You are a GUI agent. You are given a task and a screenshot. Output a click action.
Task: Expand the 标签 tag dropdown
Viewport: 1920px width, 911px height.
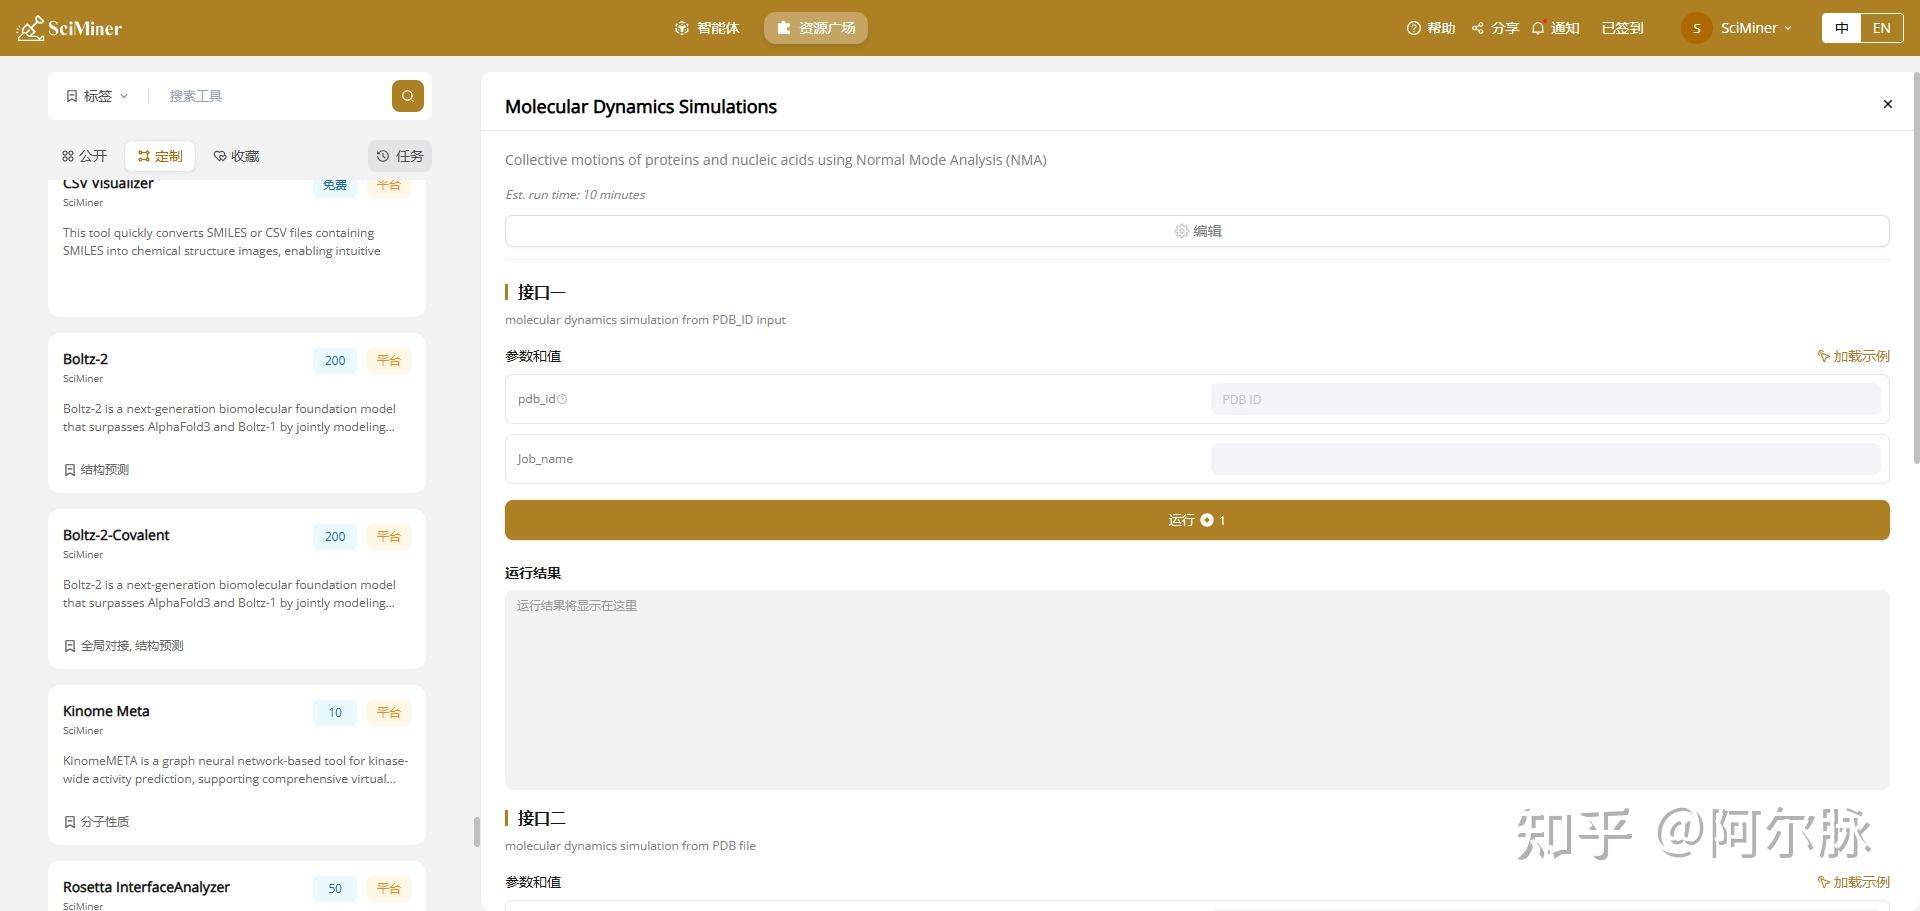97,96
